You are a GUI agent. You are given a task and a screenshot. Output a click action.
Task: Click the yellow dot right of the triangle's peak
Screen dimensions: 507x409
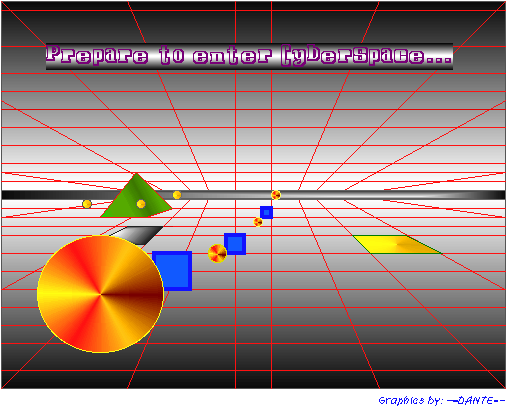click(177, 195)
